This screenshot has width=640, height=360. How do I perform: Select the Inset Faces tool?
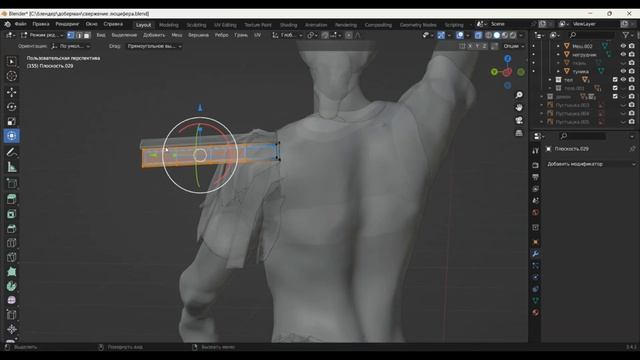[11, 214]
